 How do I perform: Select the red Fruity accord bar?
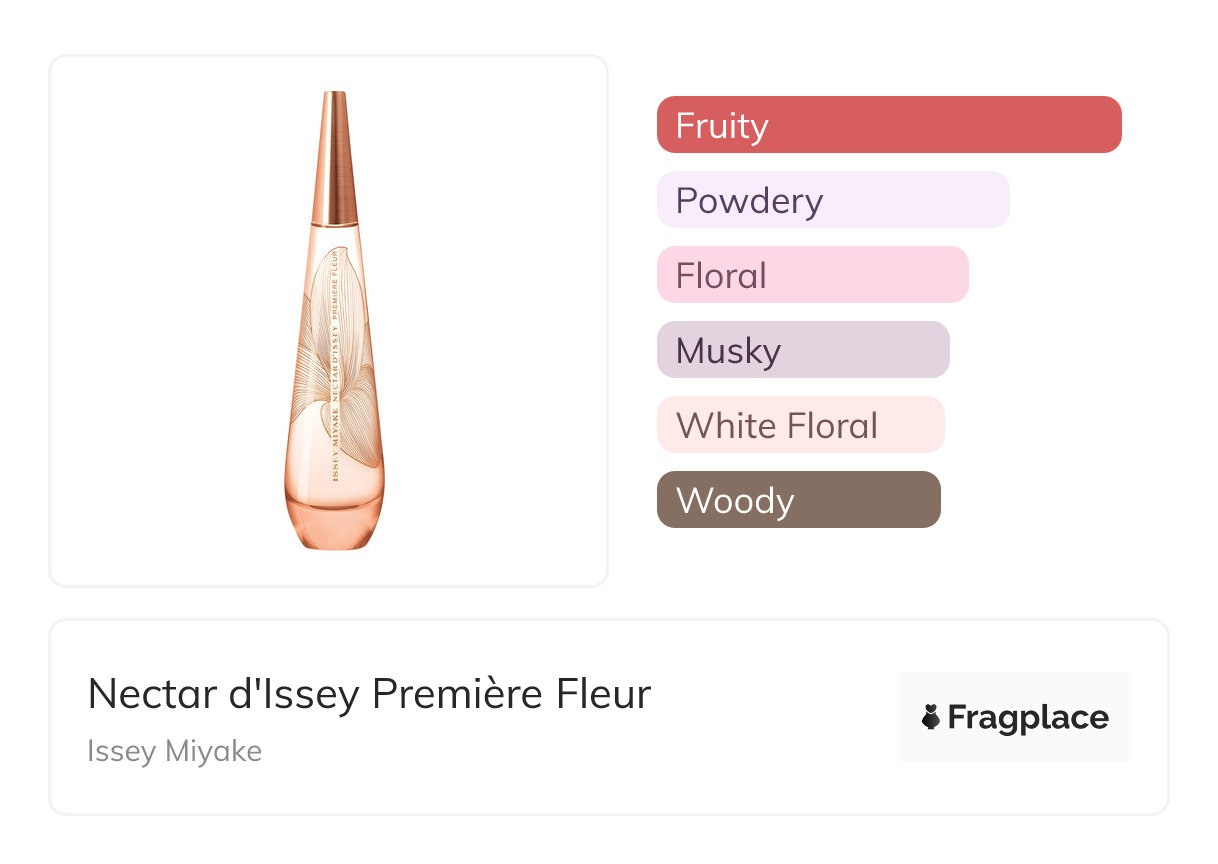tap(889, 125)
